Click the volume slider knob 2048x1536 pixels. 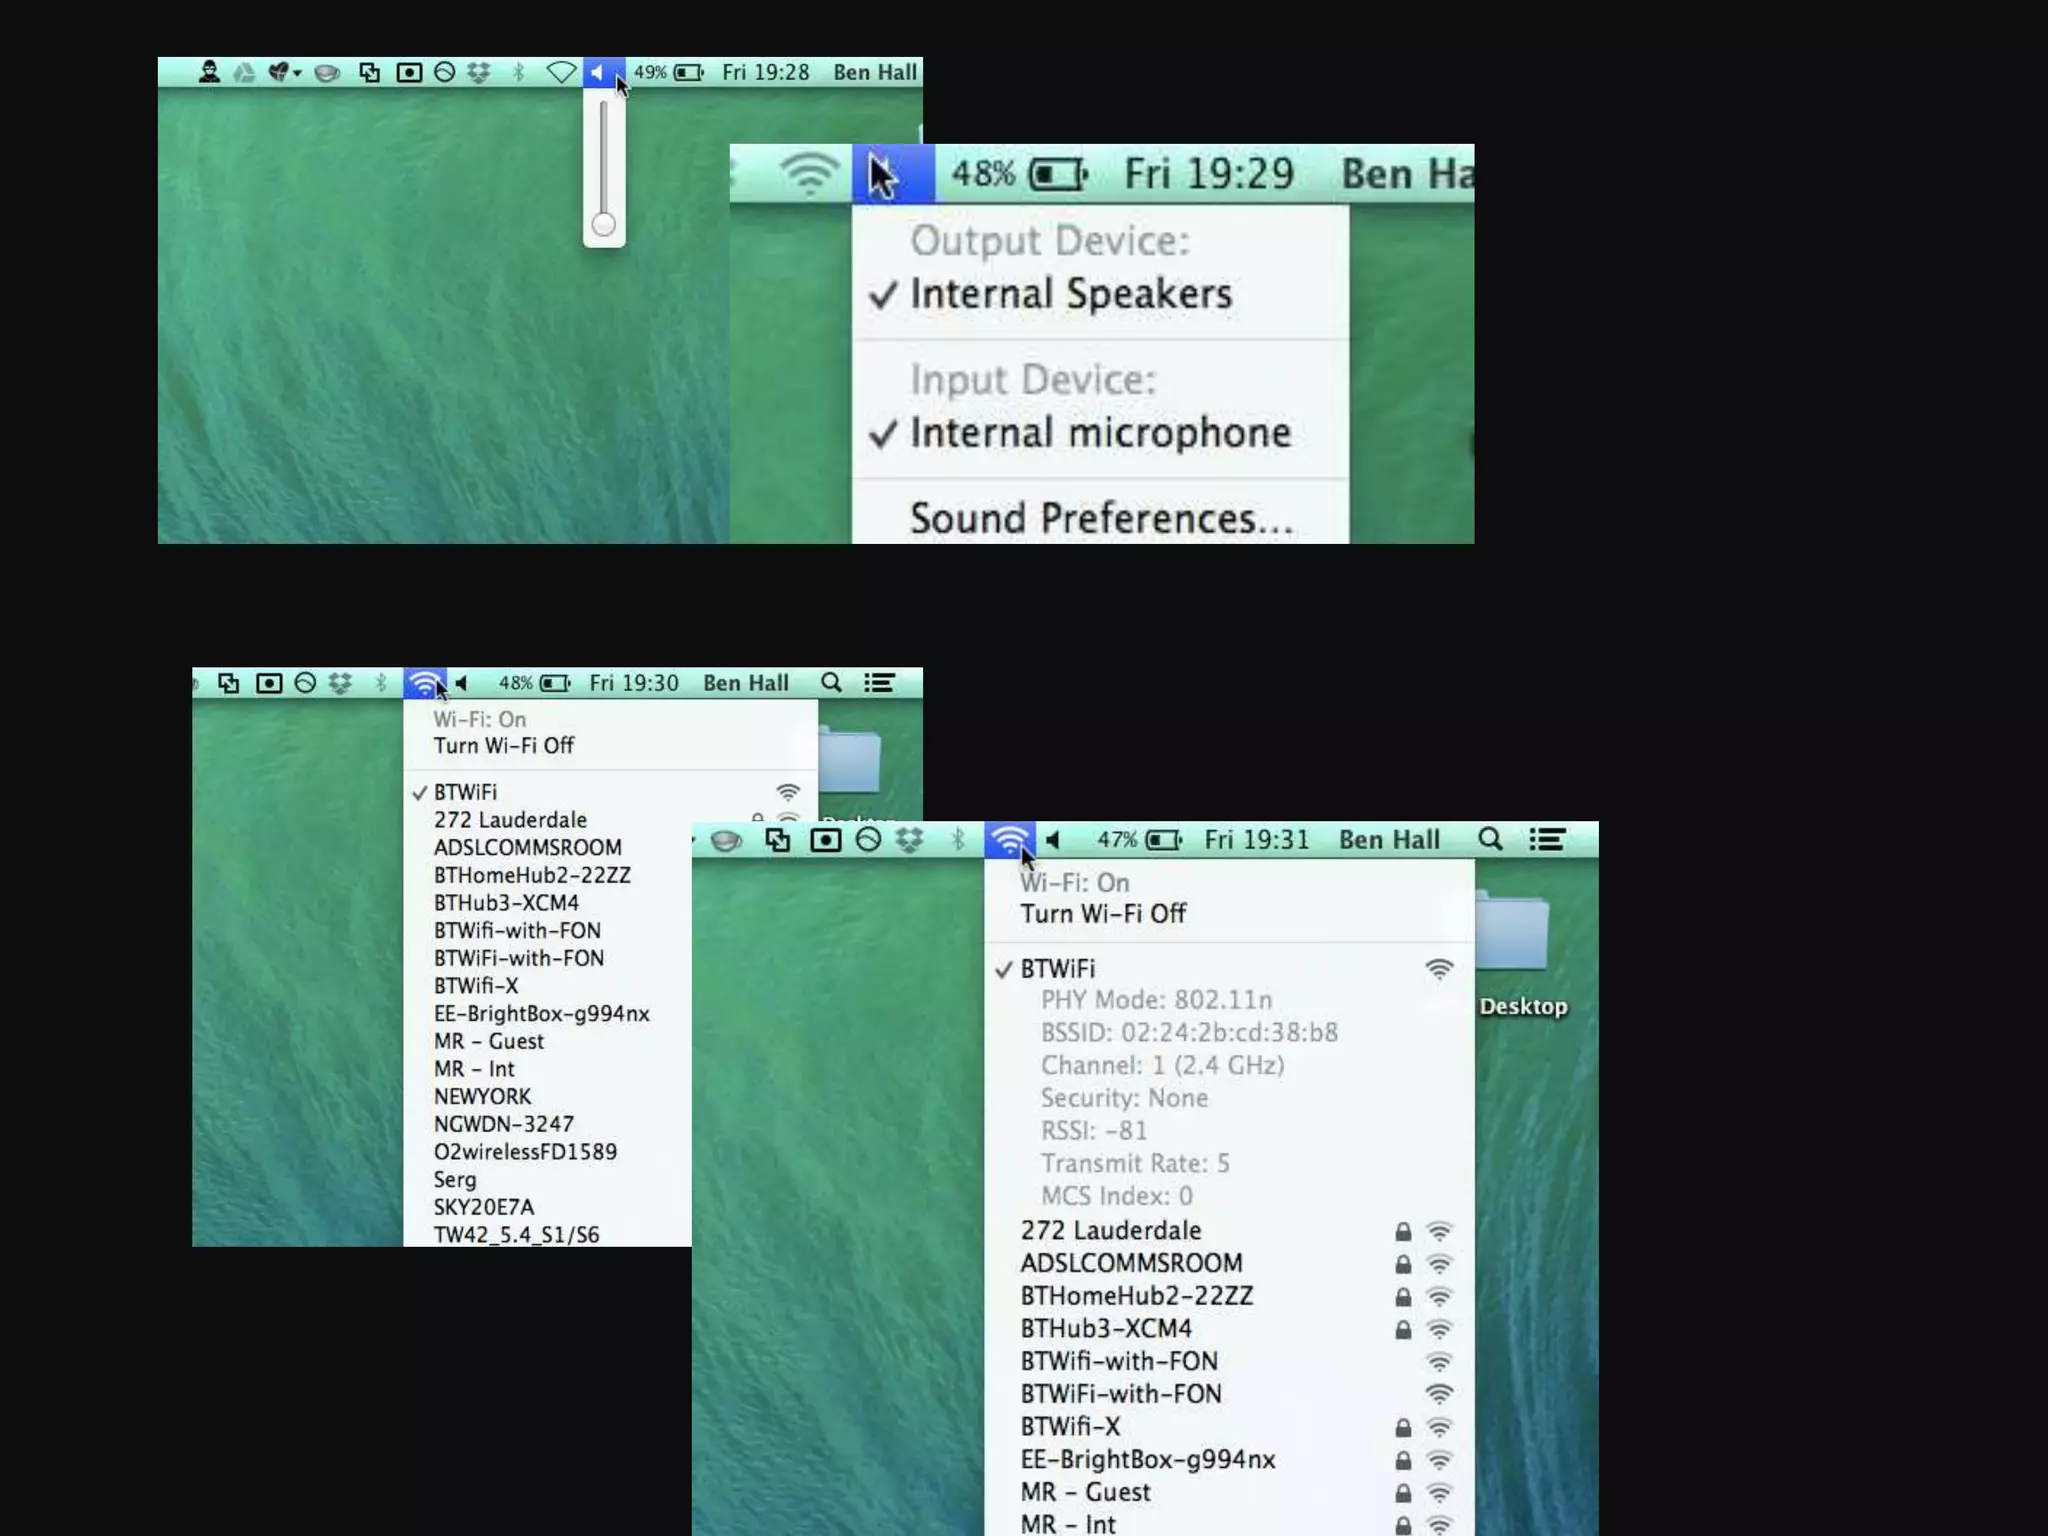(603, 224)
